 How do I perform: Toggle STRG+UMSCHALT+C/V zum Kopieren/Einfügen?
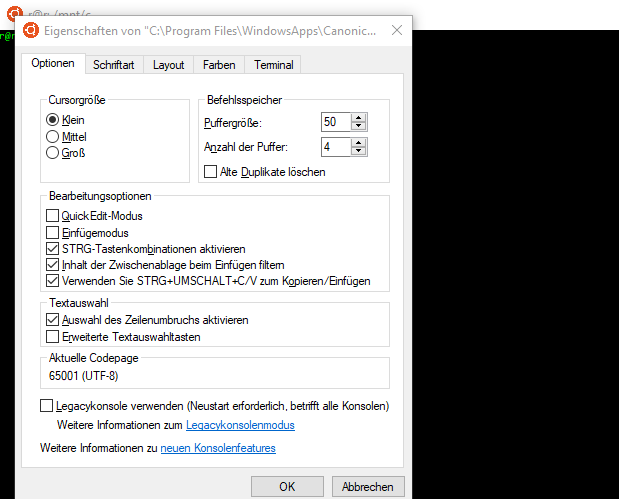click(52, 281)
